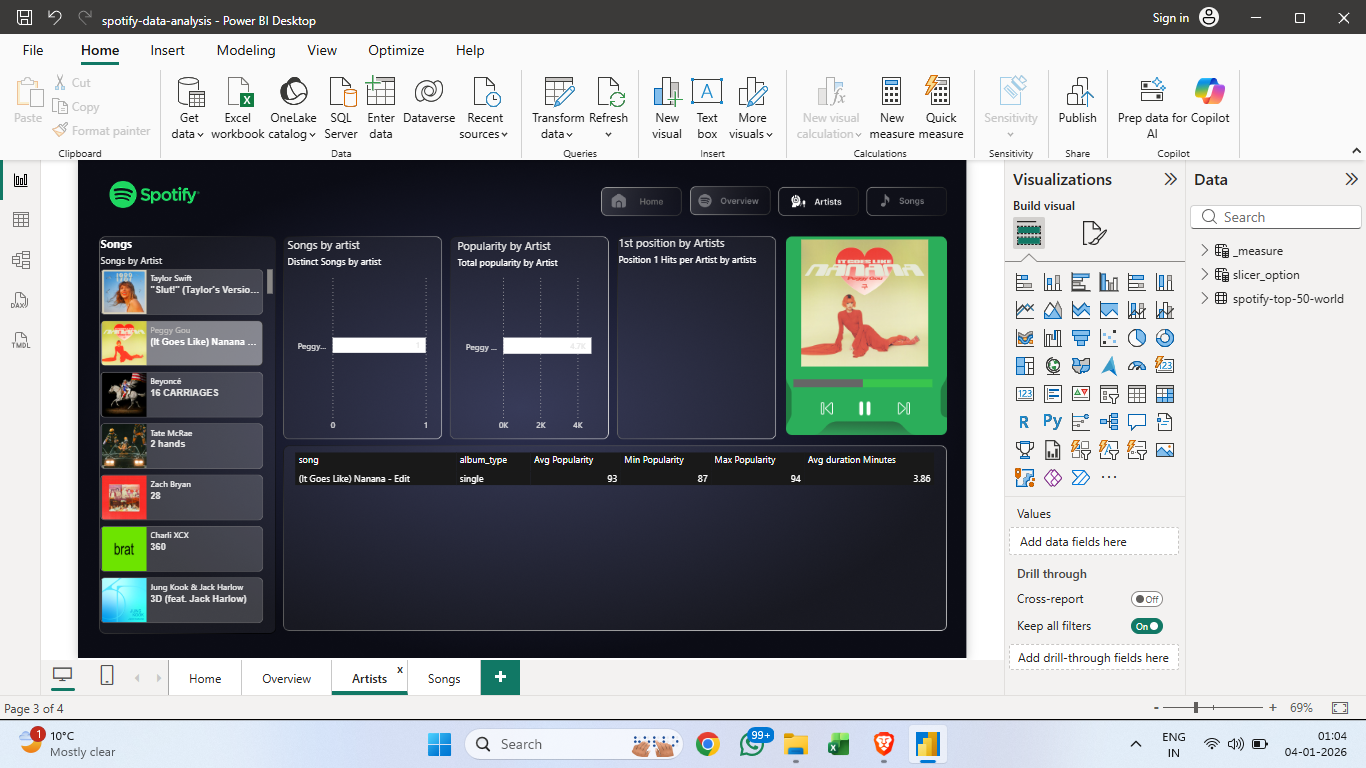Expand the spotify-top-50-world table
Viewport: 1366px width, 768px height.
[x=1205, y=299]
